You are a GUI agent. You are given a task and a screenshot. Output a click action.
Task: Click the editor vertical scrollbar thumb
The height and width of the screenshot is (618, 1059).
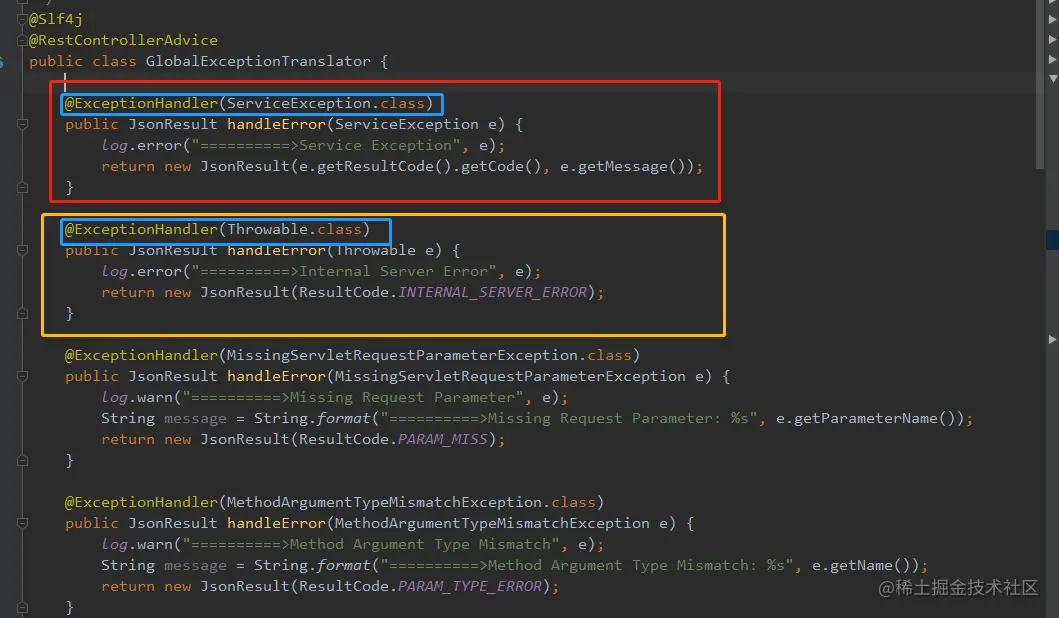pyautogui.click(x=1039, y=84)
